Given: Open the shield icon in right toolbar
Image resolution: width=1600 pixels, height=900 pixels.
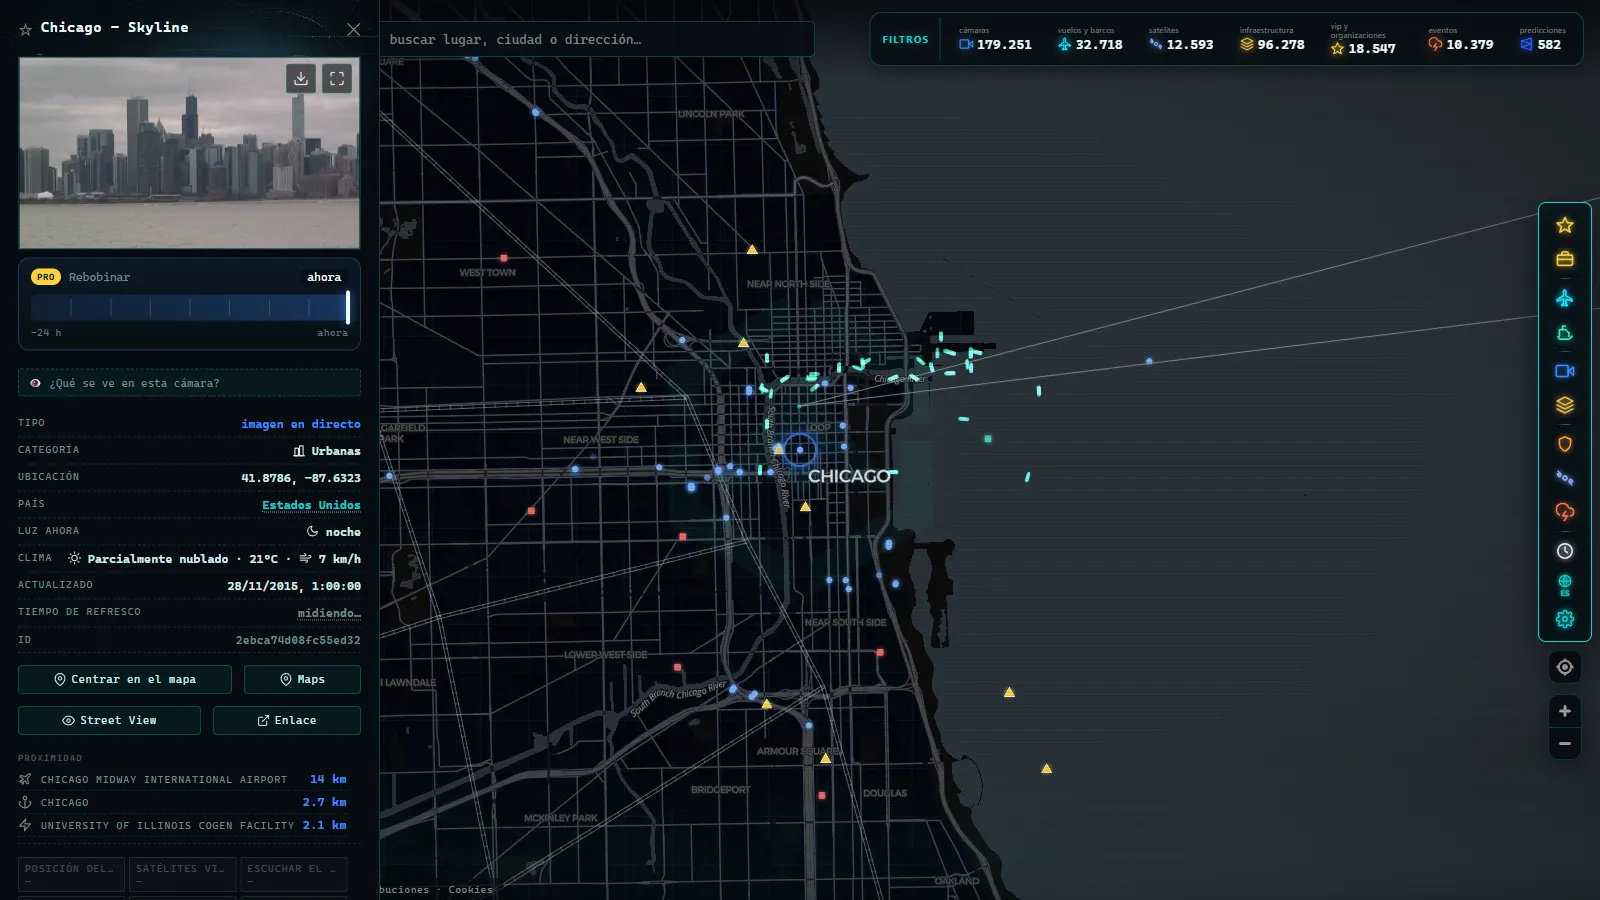Looking at the screenshot, I should (1564, 444).
